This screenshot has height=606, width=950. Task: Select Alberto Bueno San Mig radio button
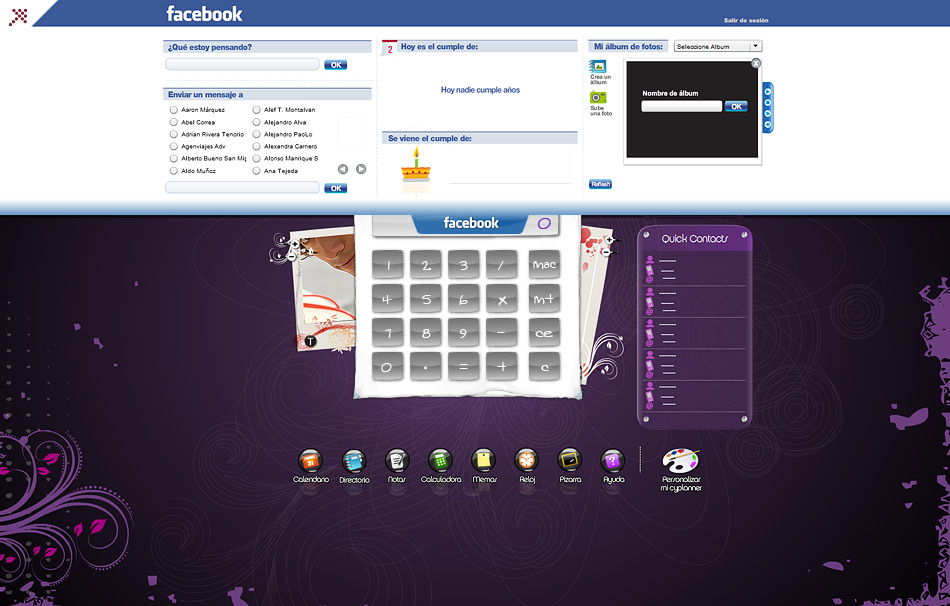[x=174, y=158]
